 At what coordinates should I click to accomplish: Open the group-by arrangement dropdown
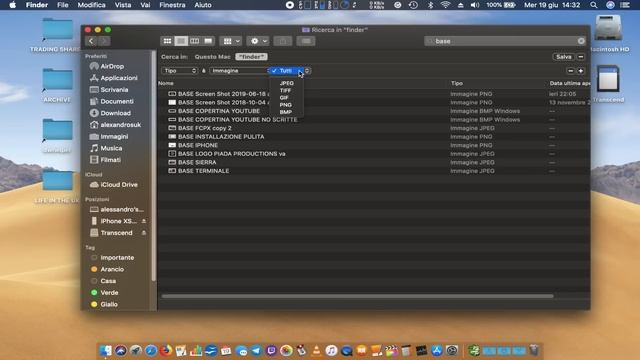(x=231, y=41)
